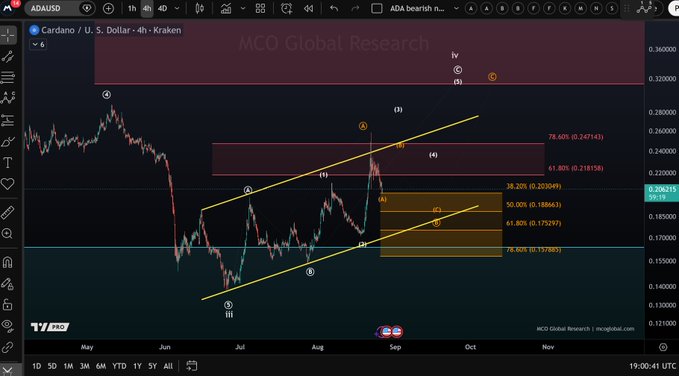Screen dimensions: 679x376
Task: Set the date range to 1D
Action: [x=37, y=366]
